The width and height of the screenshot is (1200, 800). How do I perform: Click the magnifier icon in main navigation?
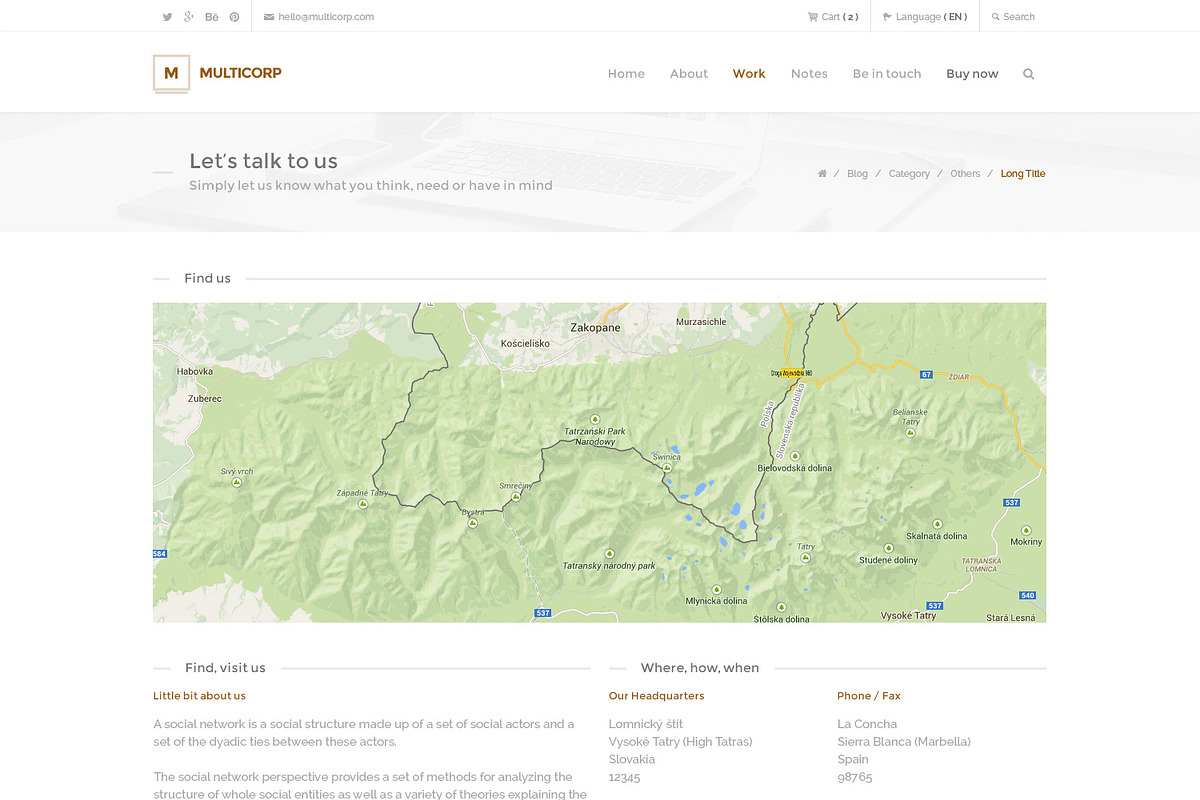(1029, 74)
